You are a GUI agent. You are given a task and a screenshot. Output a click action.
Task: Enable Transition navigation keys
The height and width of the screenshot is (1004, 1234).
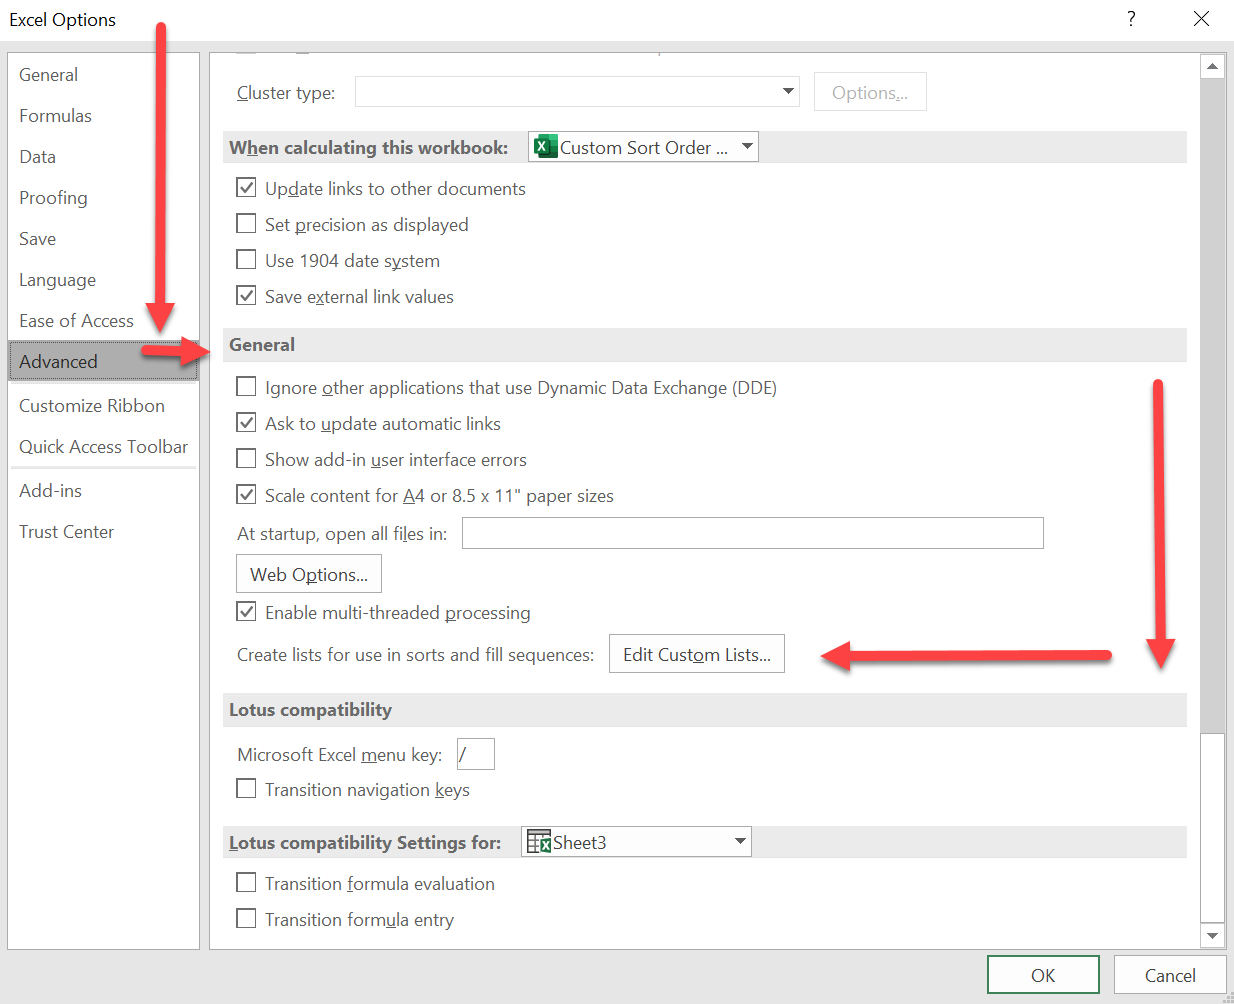(246, 788)
